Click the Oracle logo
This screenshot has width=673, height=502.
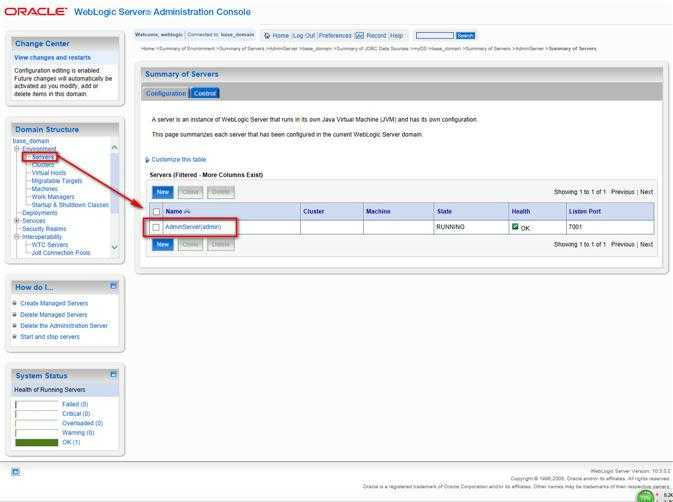point(36,12)
